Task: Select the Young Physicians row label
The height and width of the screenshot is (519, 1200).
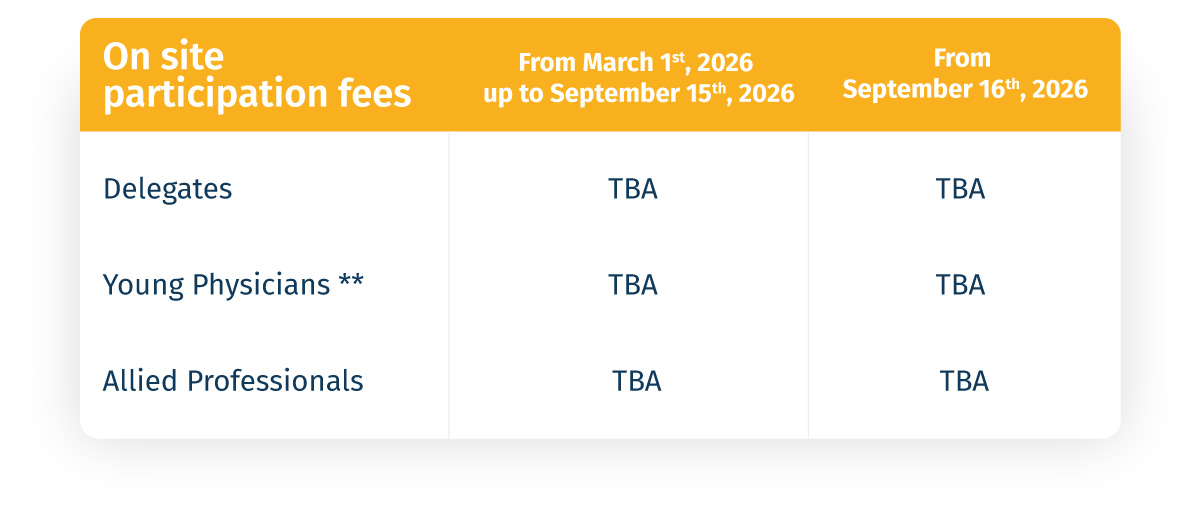Action: pos(217,285)
